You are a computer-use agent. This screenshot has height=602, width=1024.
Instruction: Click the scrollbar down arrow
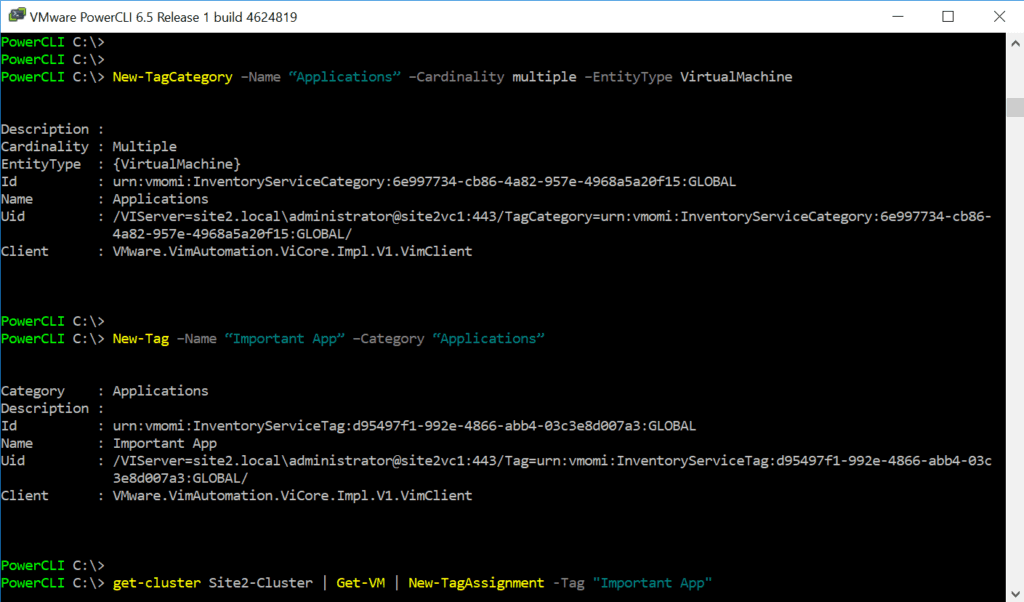point(1015,593)
